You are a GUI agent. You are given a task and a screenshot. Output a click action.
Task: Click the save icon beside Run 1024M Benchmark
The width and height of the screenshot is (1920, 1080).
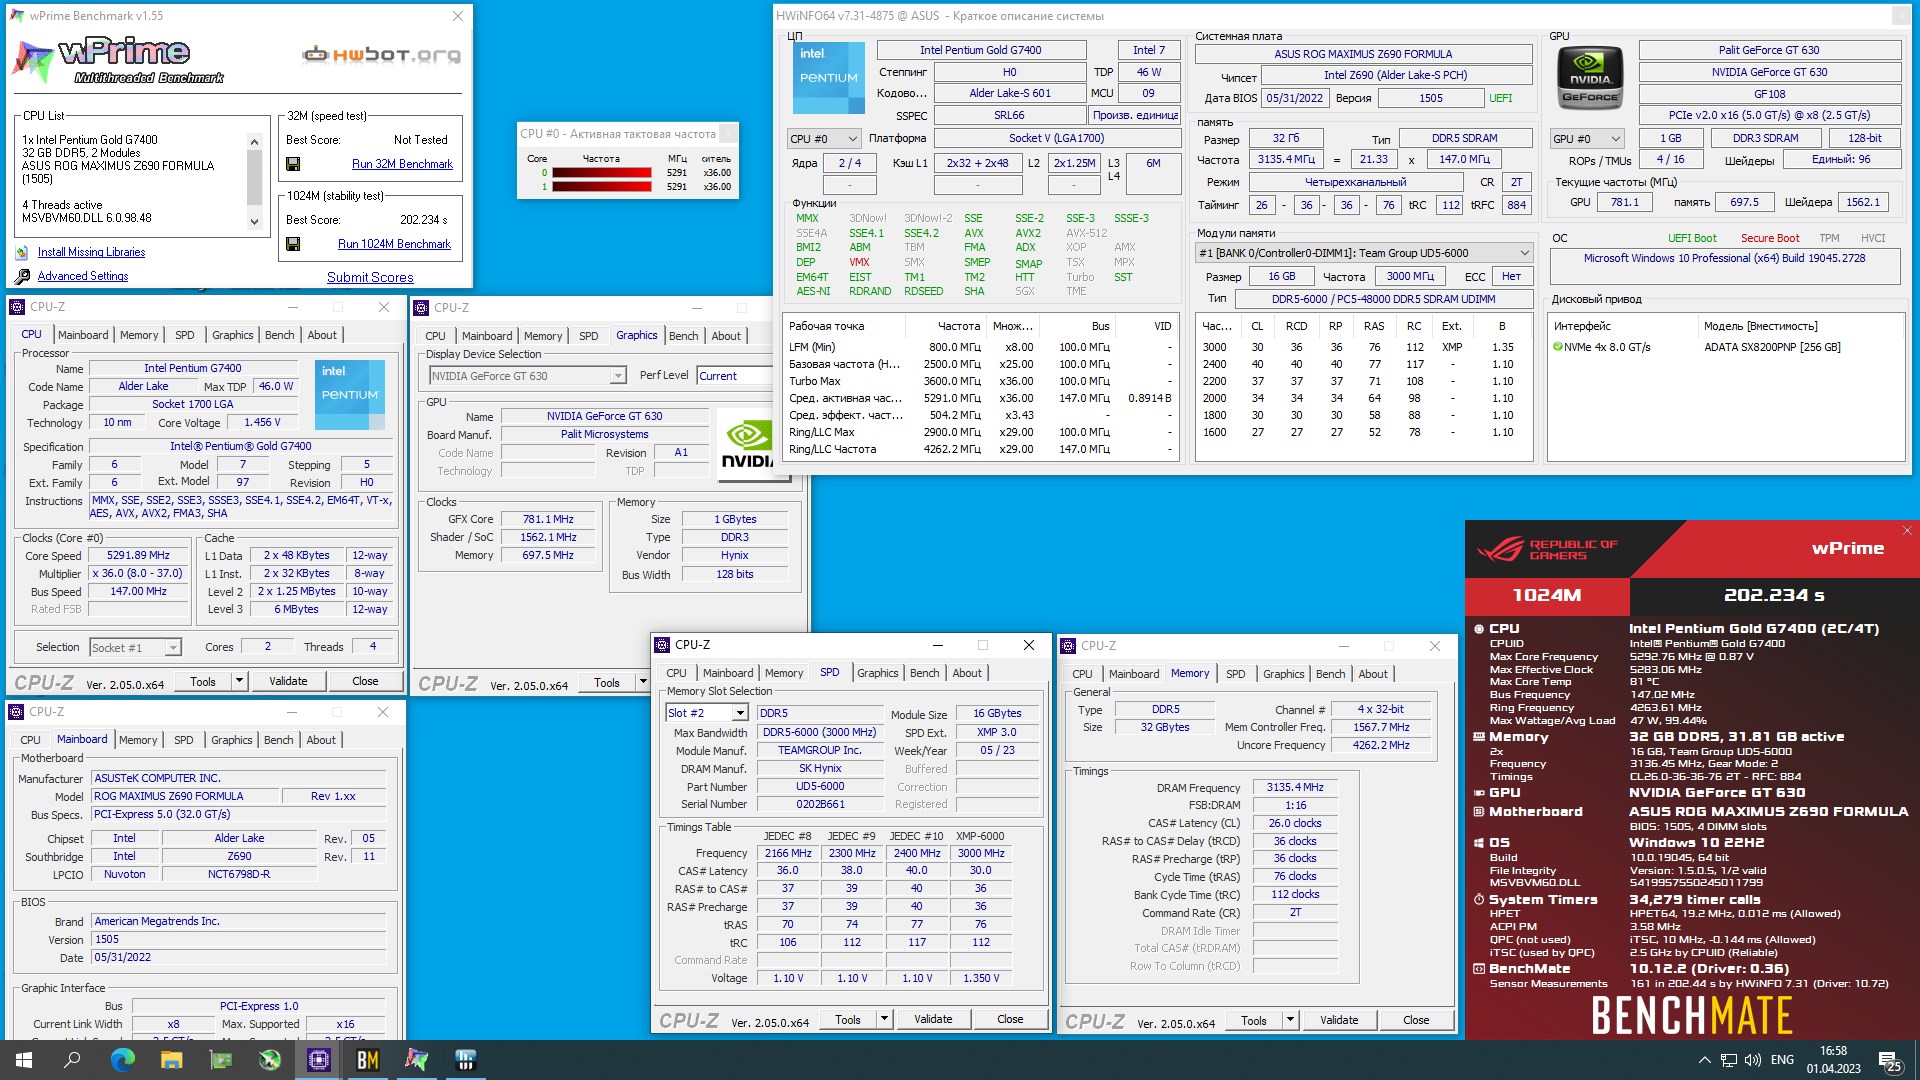[x=293, y=244]
